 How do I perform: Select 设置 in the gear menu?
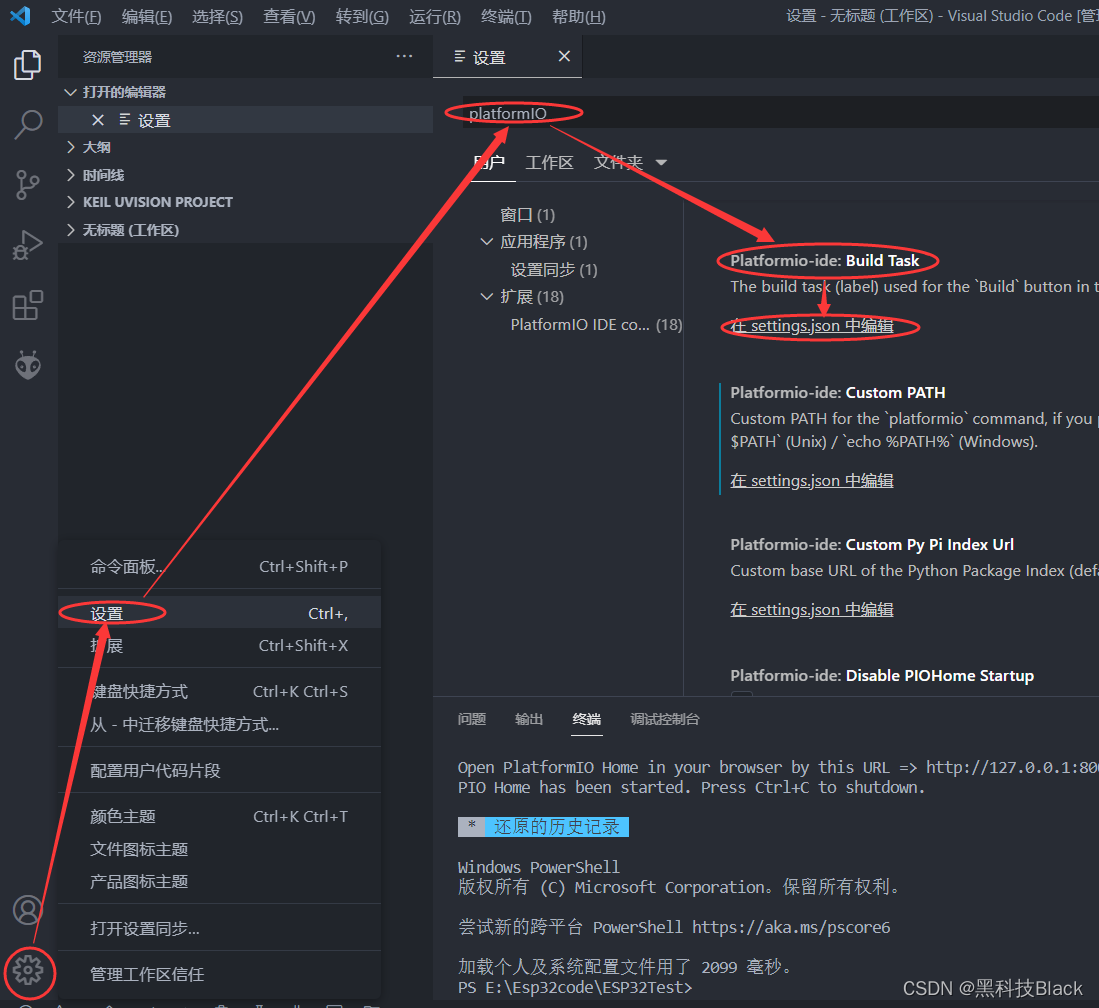click(219, 613)
